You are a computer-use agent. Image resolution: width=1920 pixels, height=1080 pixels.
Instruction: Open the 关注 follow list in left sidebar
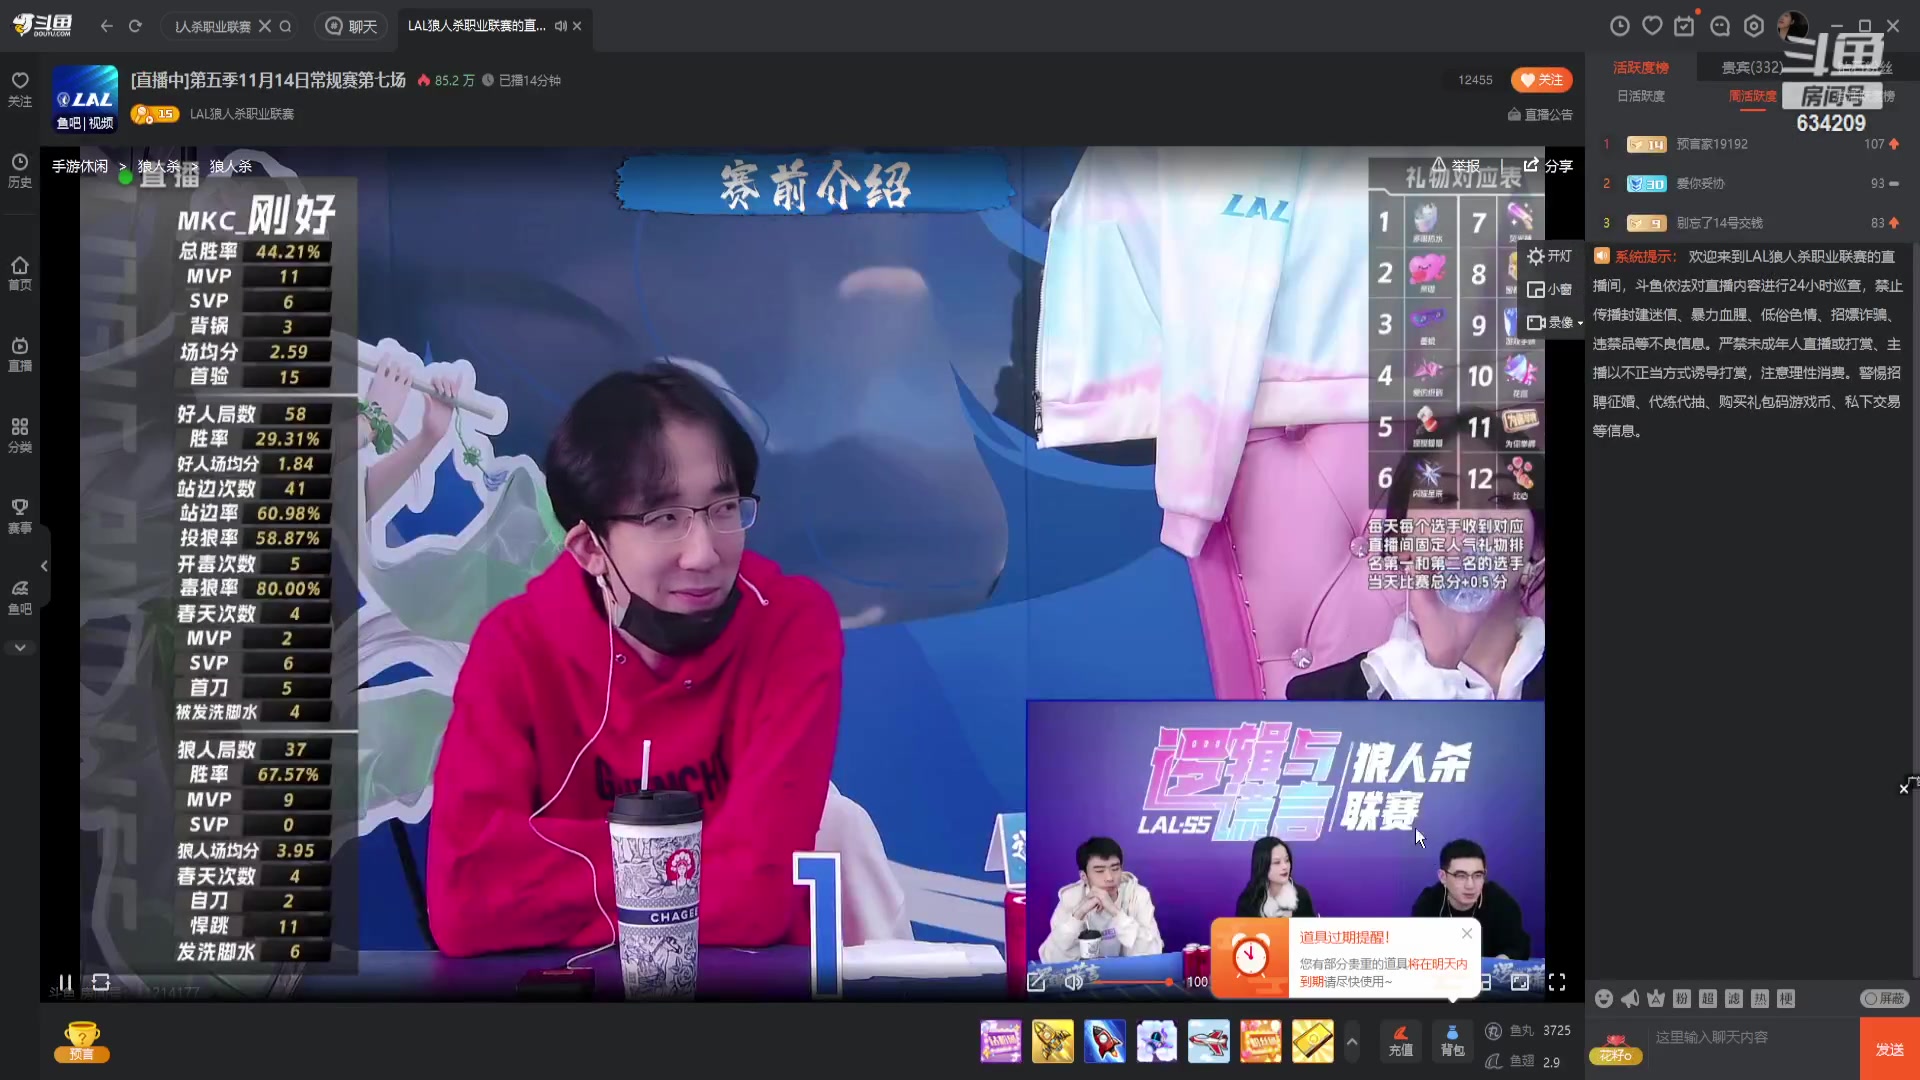(20, 88)
